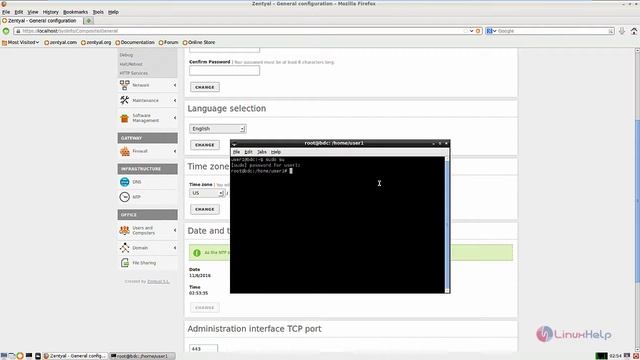
Task: Click the NTP clock icon in sidebar
Action: [x=124, y=197]
